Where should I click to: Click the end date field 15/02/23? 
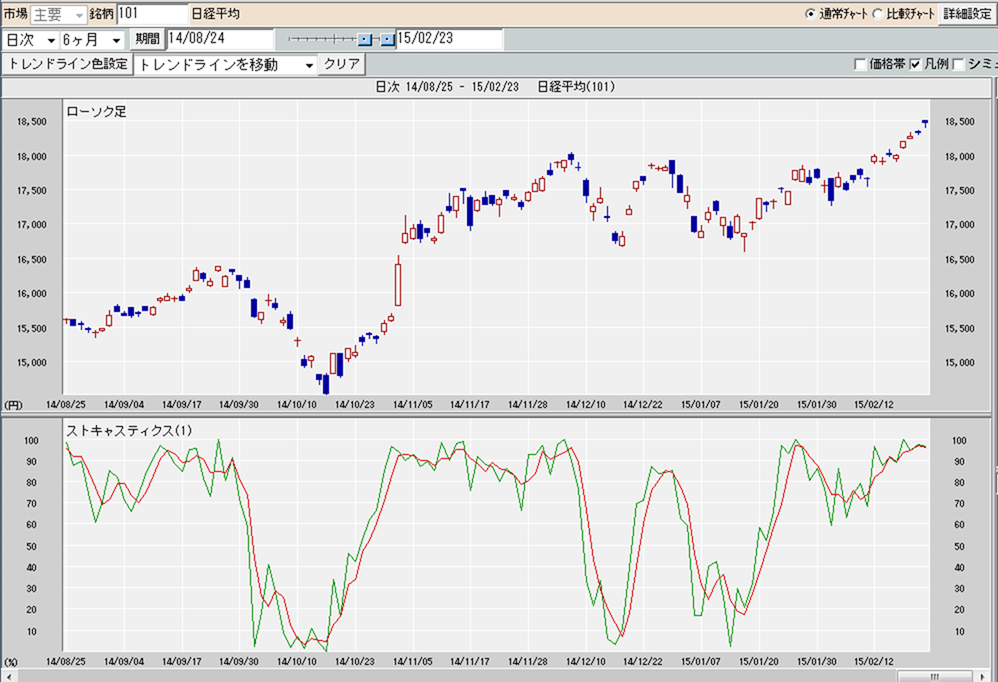(x=449, y=39)
